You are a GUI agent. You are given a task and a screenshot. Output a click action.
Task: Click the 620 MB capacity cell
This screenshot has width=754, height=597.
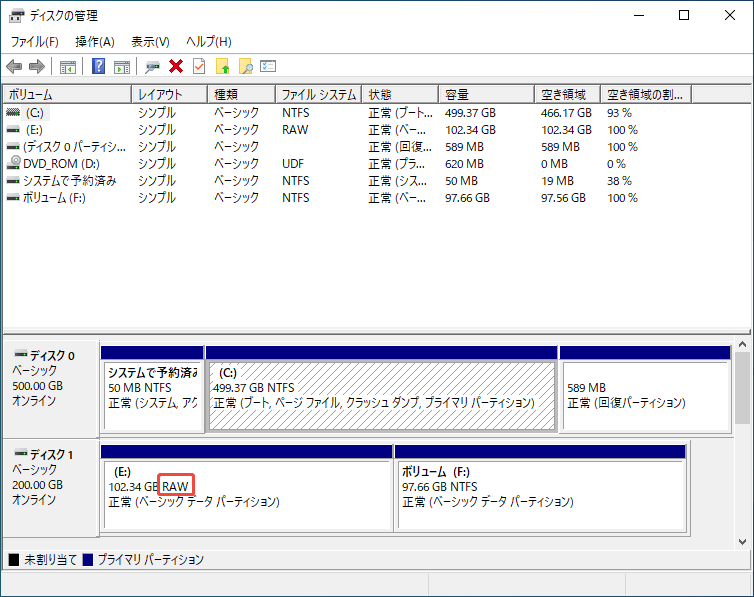coord(464,164)
